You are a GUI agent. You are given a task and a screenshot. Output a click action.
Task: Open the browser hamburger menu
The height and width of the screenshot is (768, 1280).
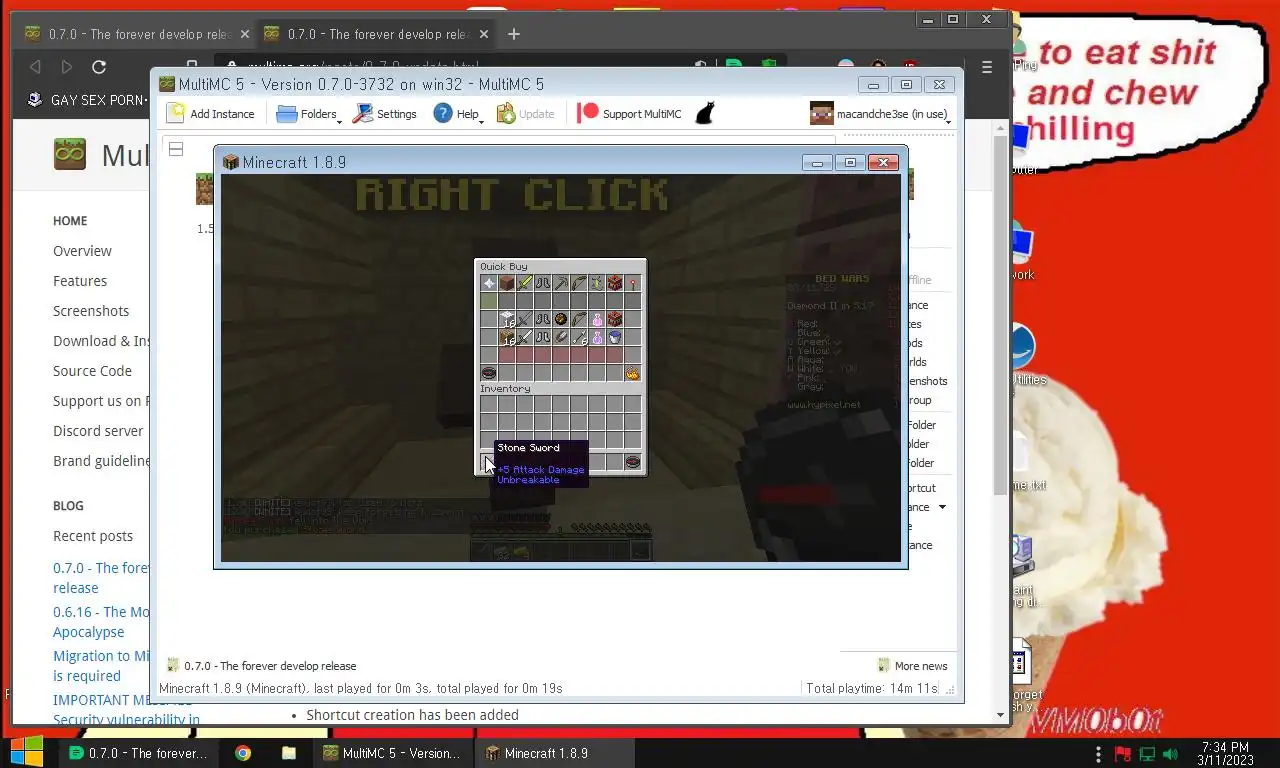coord(987,67)
